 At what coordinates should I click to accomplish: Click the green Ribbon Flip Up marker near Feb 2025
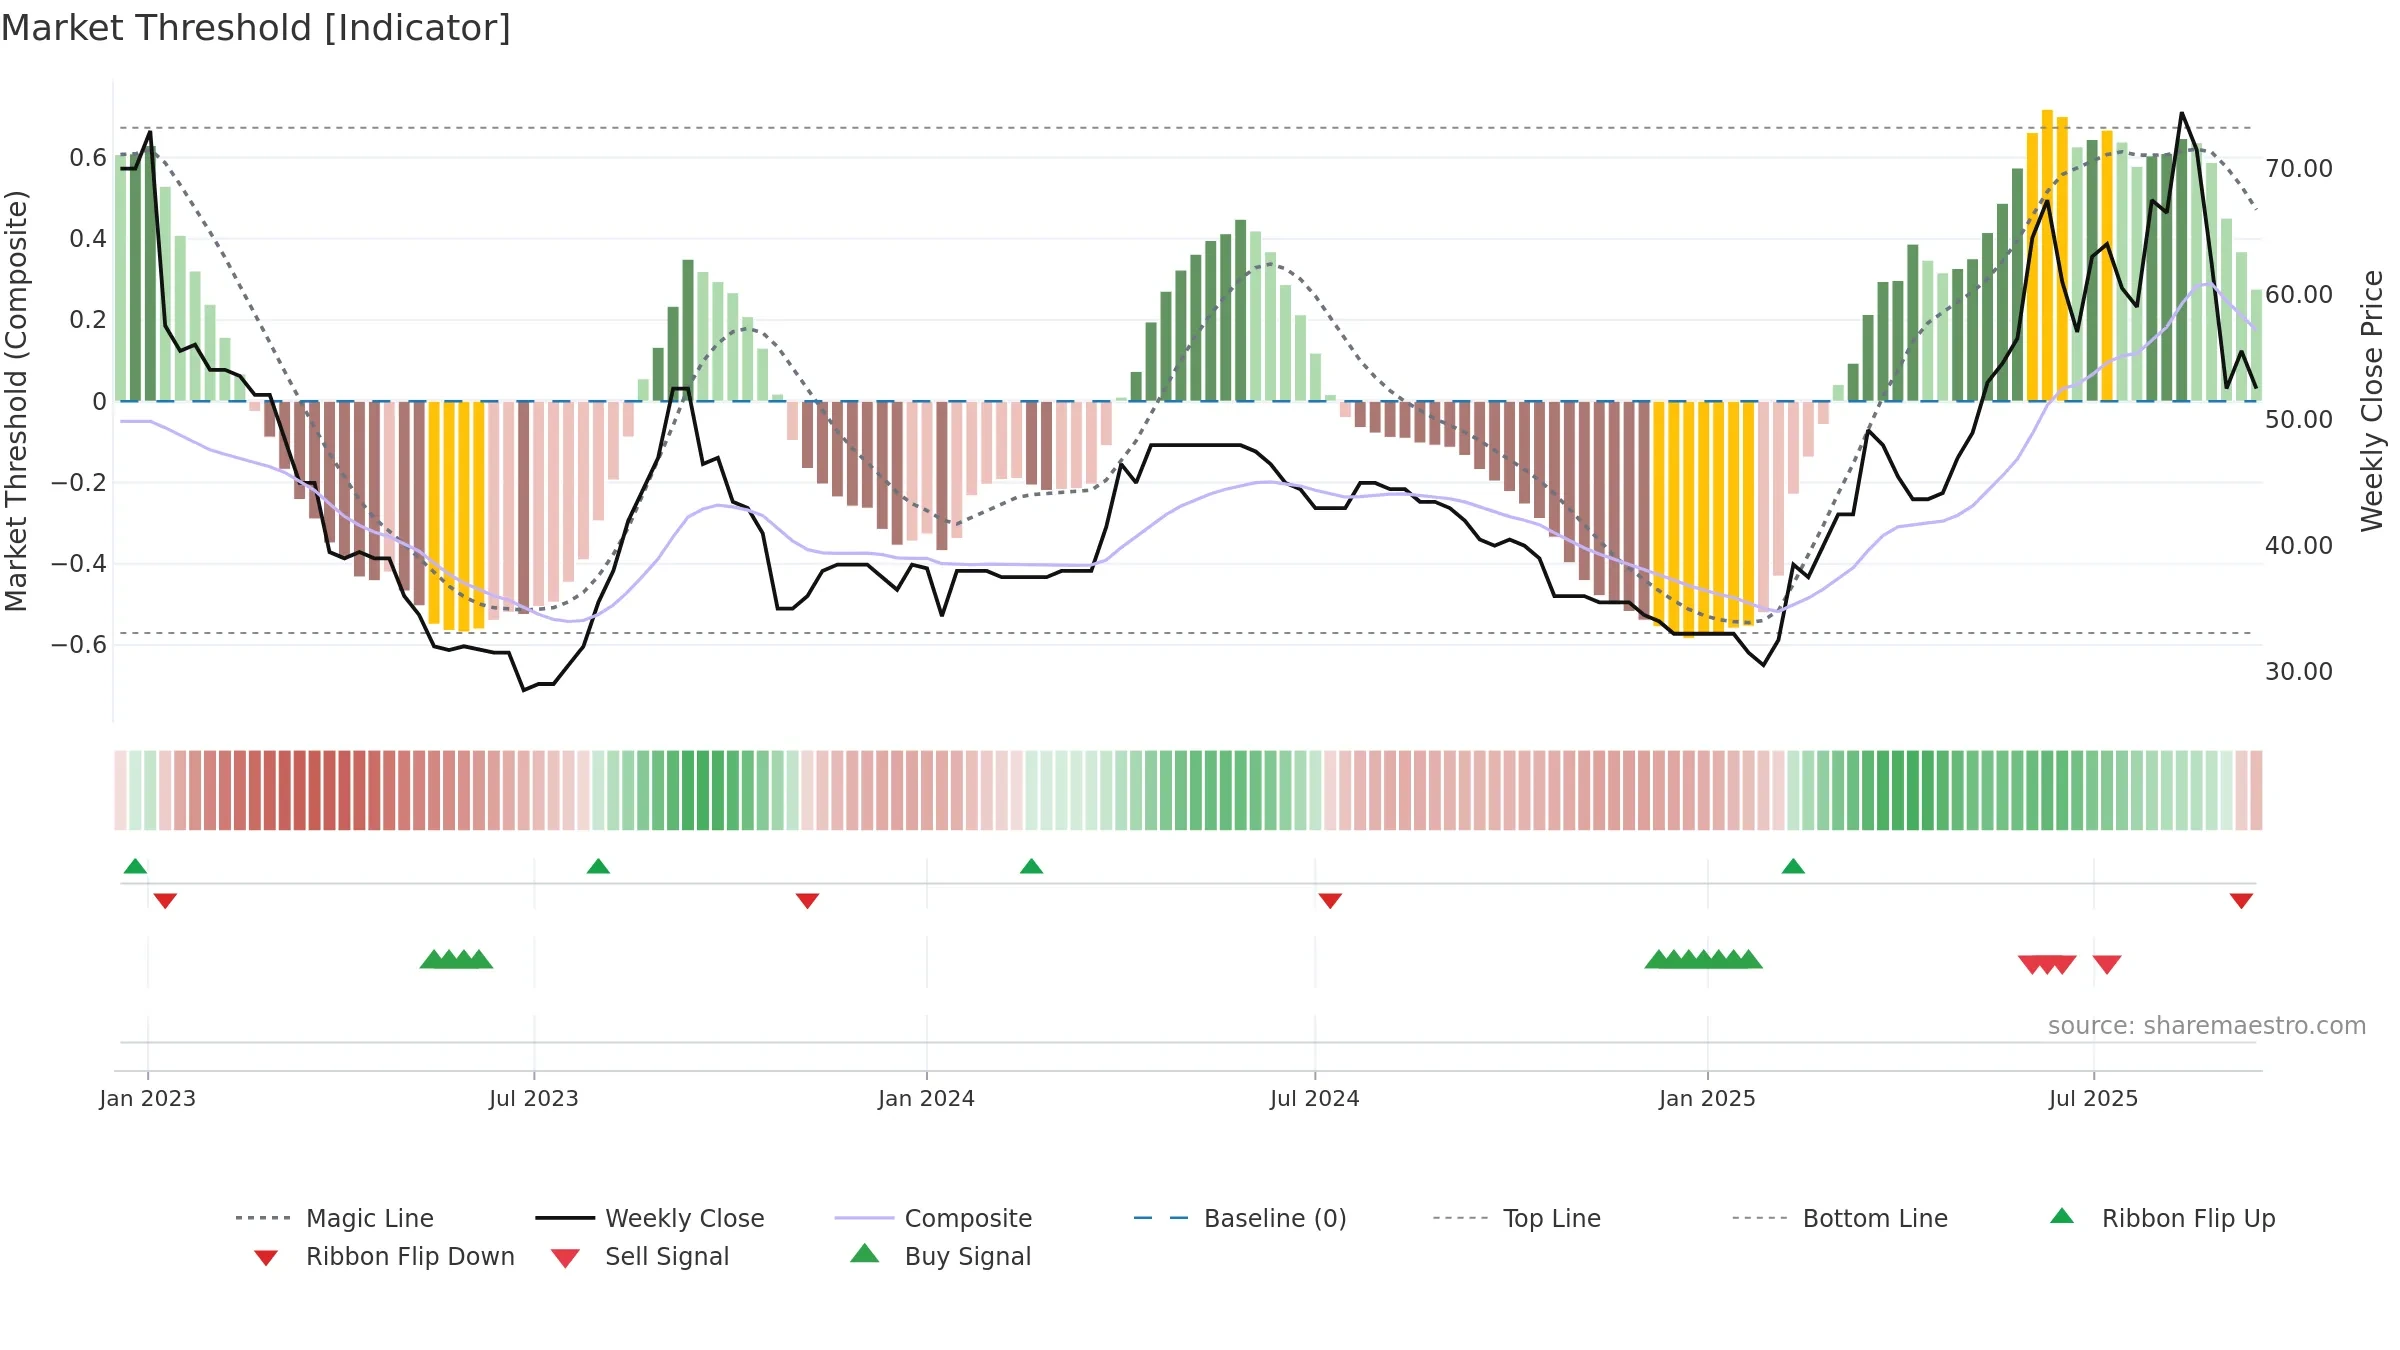coord(1793,866)
